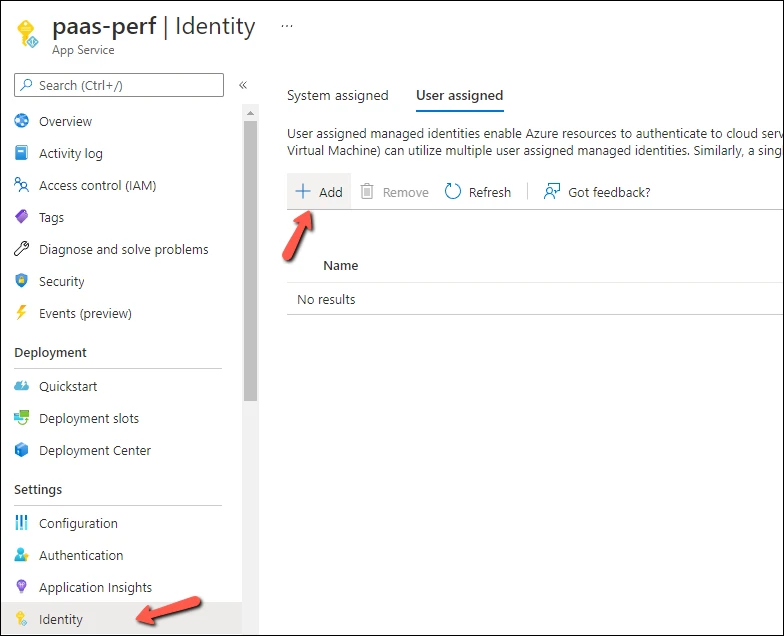
Task: Click the Diagnose wrench icon
Action: (22, 249)
